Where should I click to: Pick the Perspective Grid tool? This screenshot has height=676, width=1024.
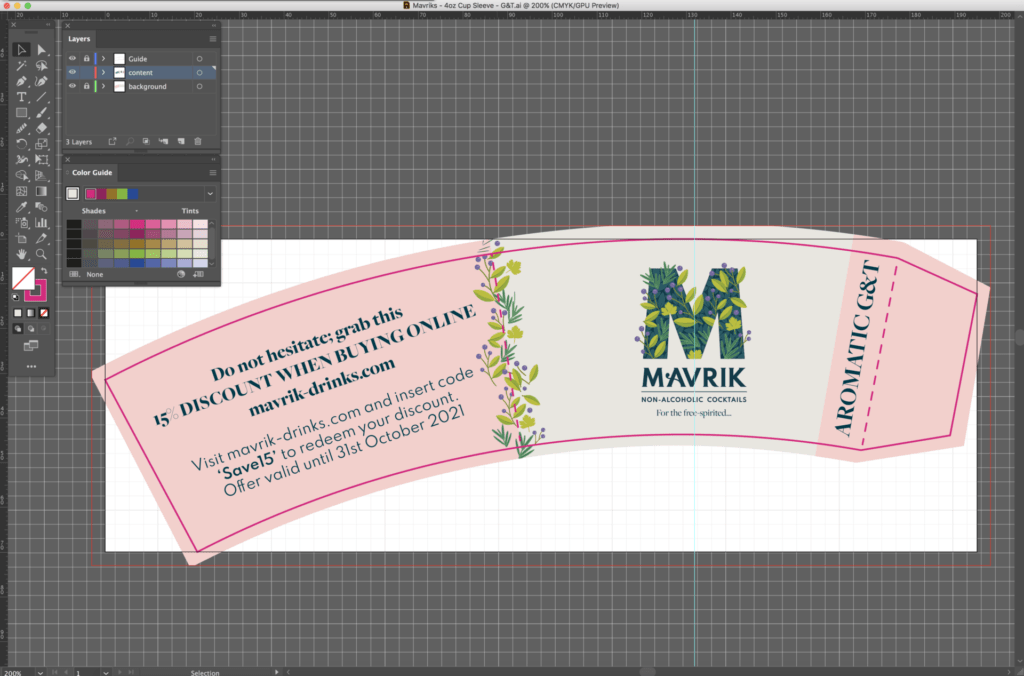(41, 175)
